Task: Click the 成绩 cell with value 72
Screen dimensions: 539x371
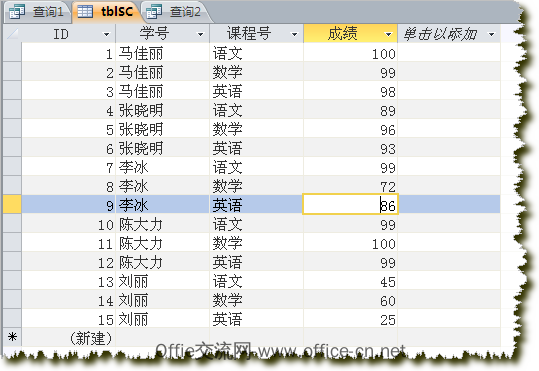Action: click(350, 186)
